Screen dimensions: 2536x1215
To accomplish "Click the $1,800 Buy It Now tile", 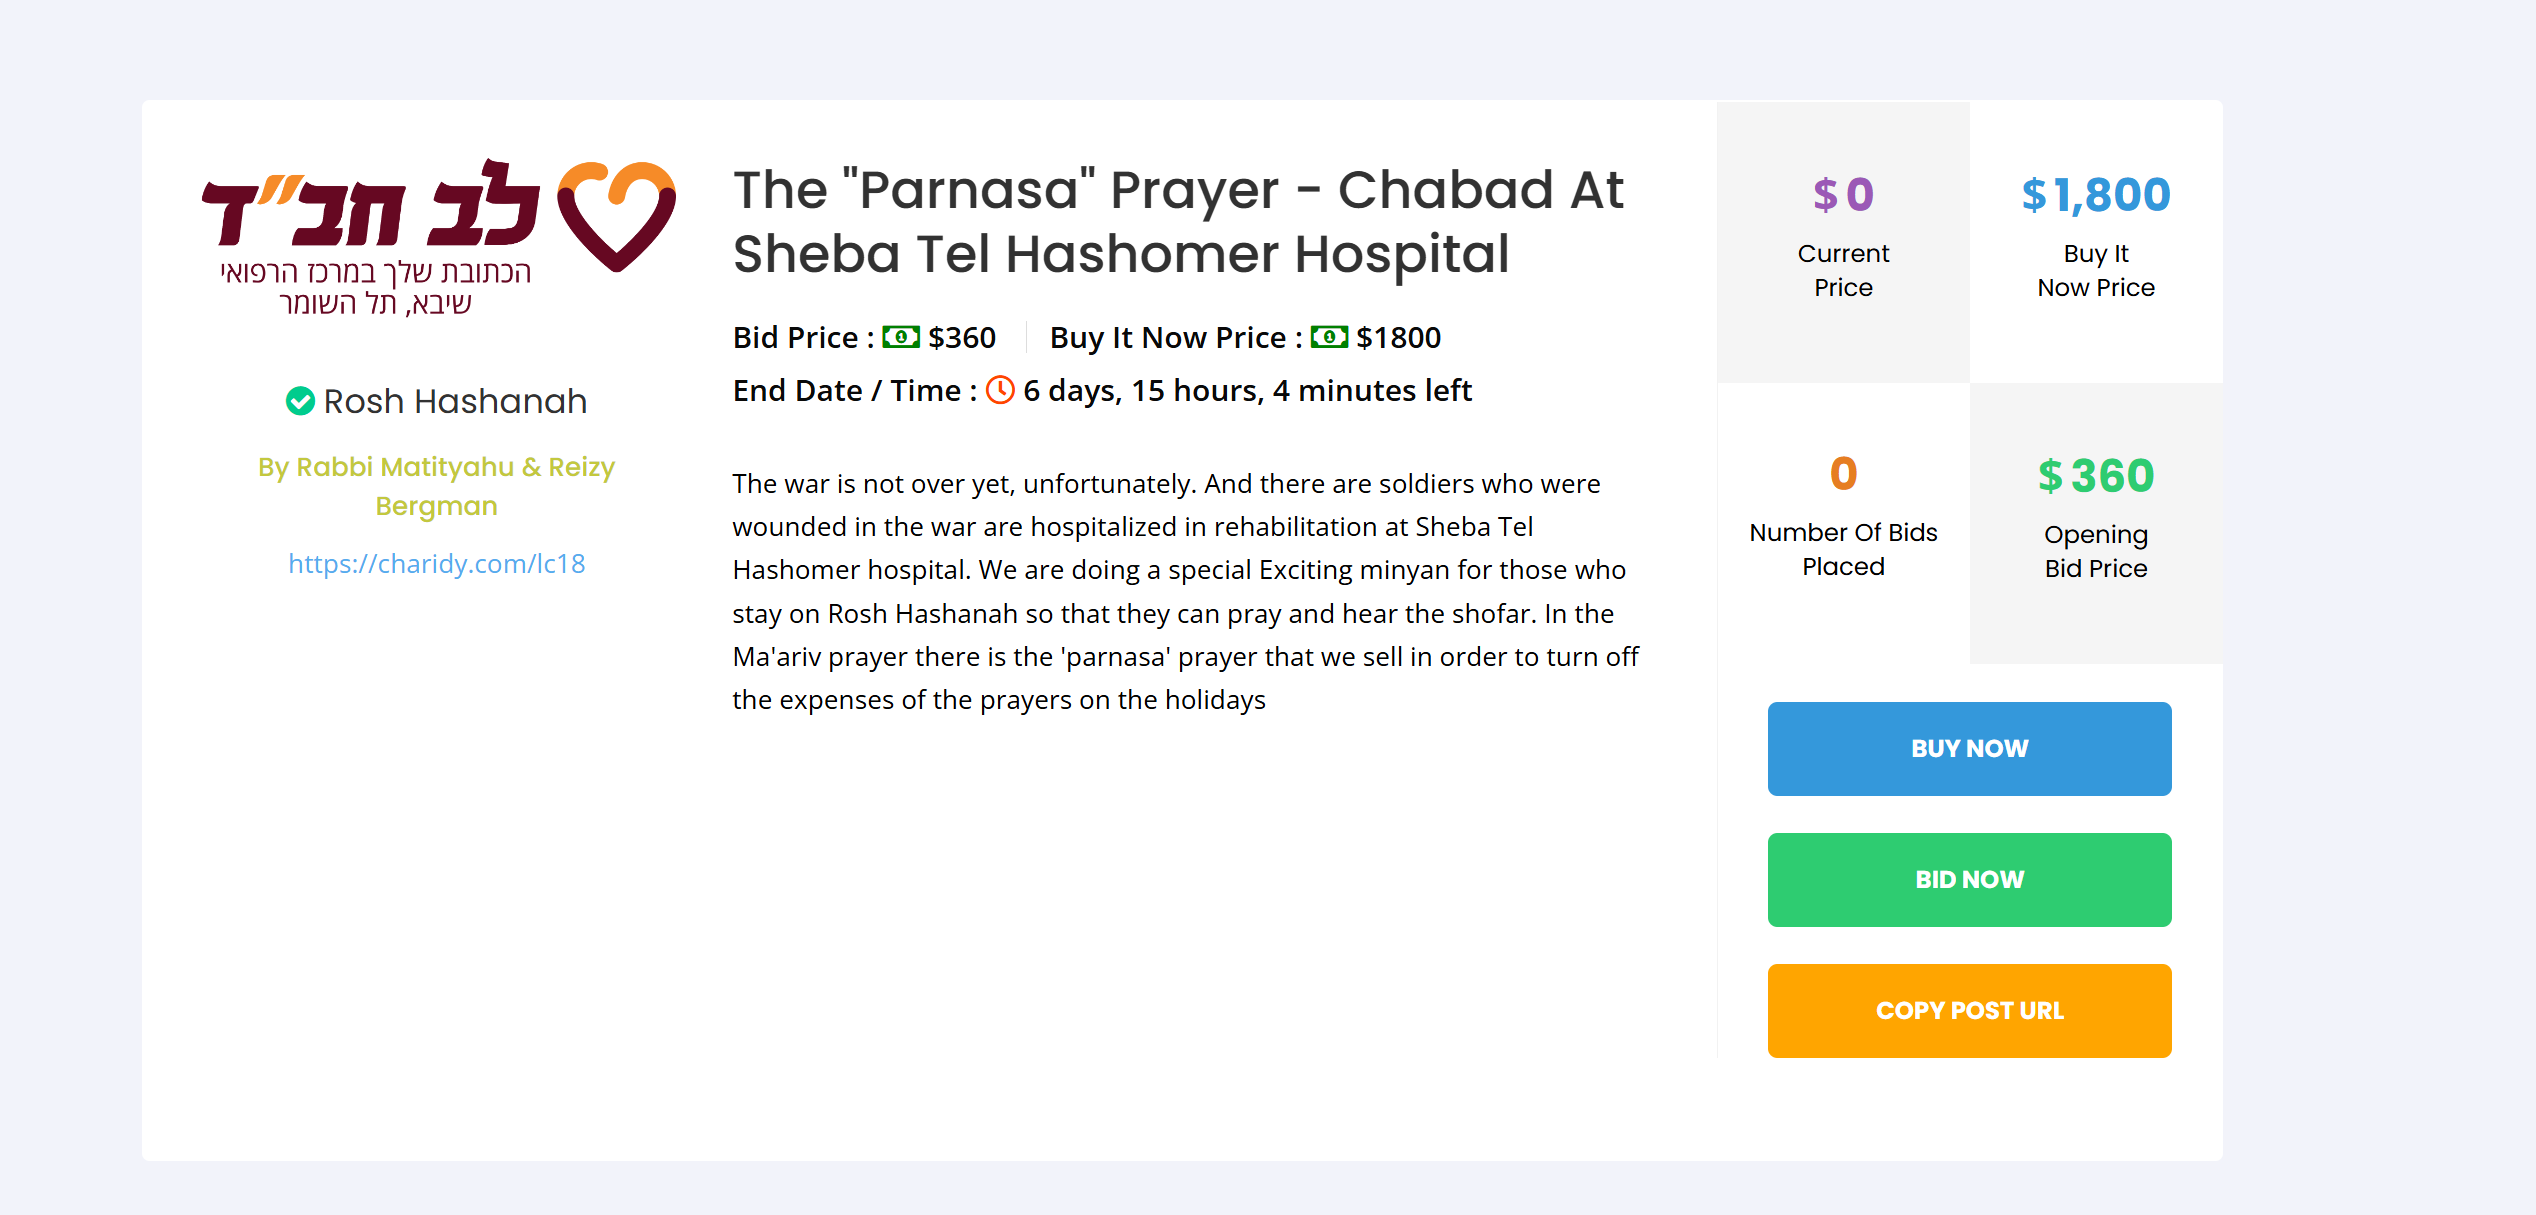I will point(2095,241).
